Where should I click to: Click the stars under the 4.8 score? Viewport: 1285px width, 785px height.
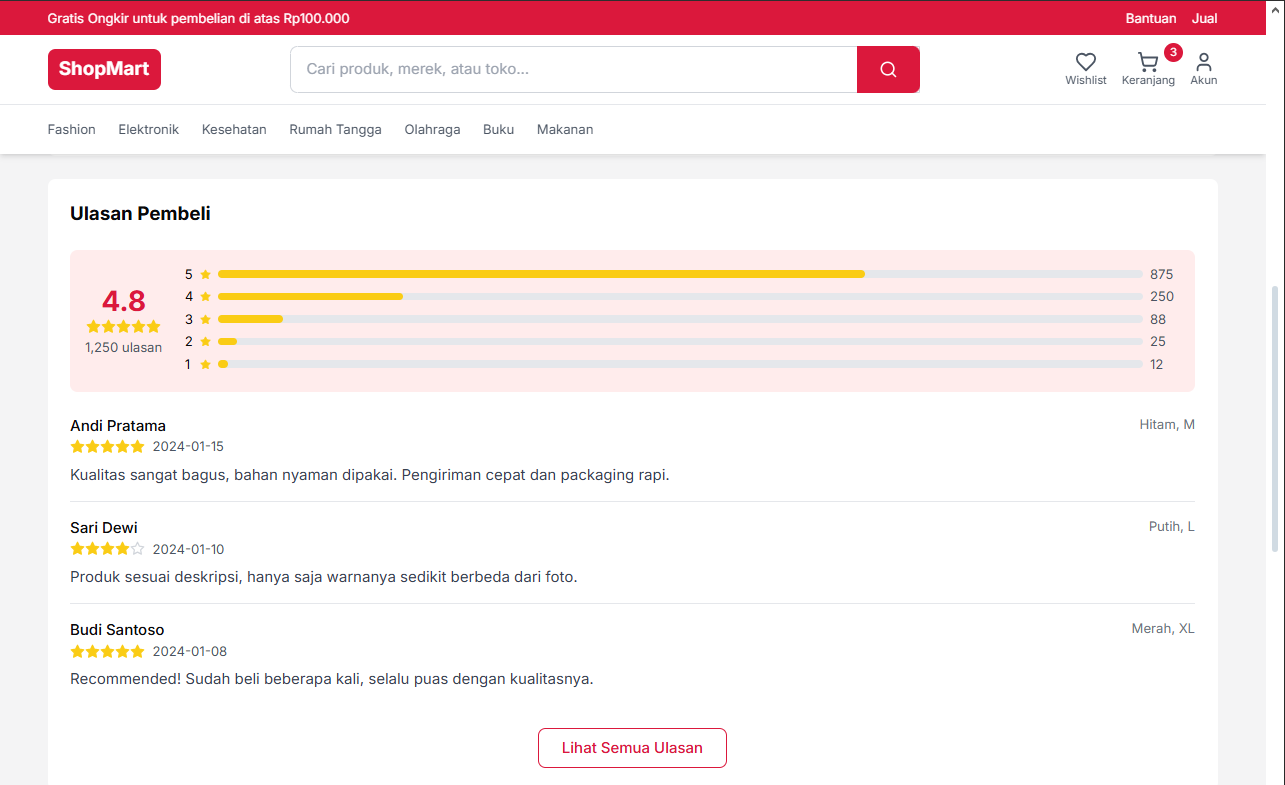pos(123,327)
